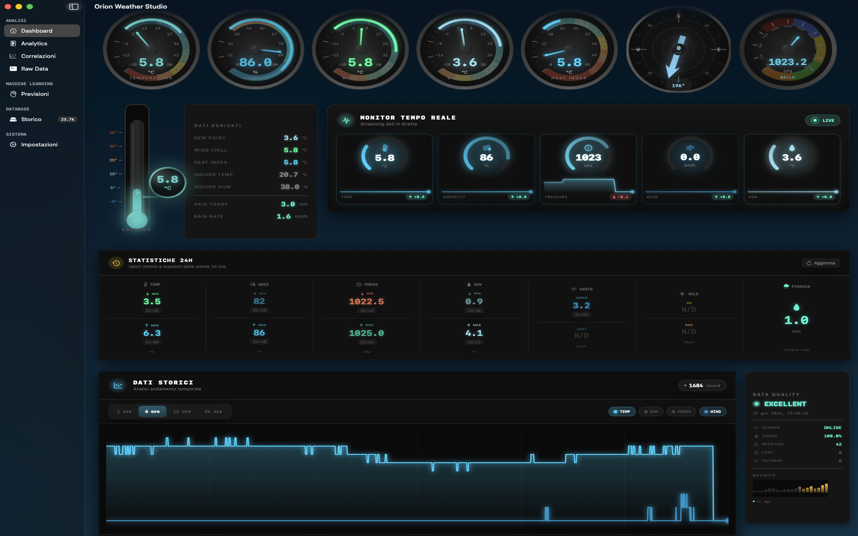
Task: Click the humidity gauge showing 86.0
Action: click(x=256, y=50)
